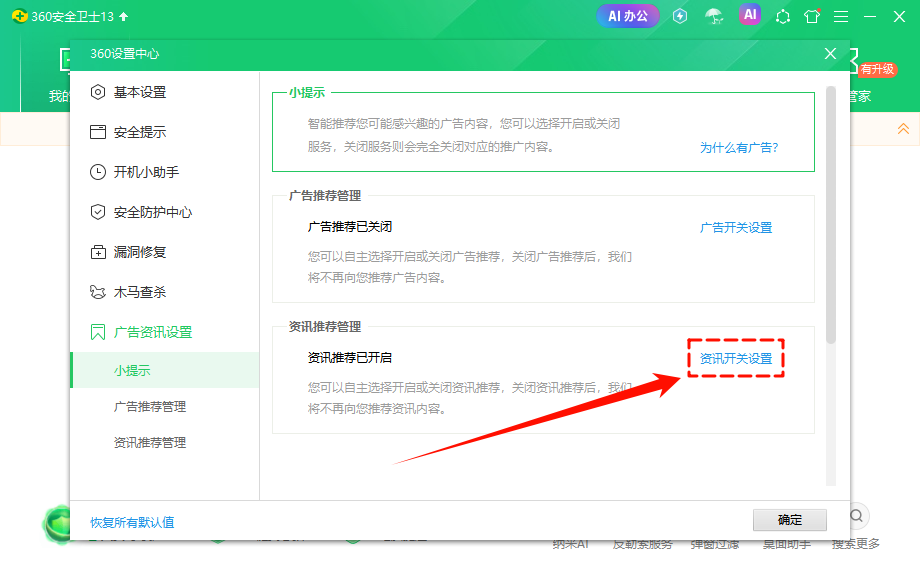This screenshot has height=580, width=920.
Task: Open the skin T-shirt icon
Action: tap(811, 16)
